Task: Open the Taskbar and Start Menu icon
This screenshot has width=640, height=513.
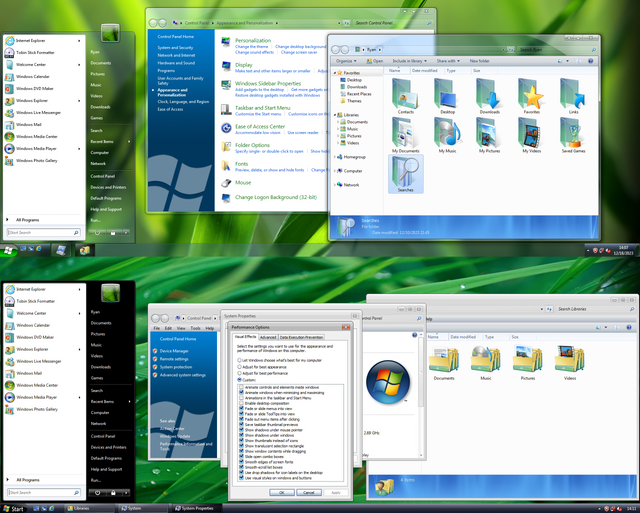Action: tap(226, 109)
